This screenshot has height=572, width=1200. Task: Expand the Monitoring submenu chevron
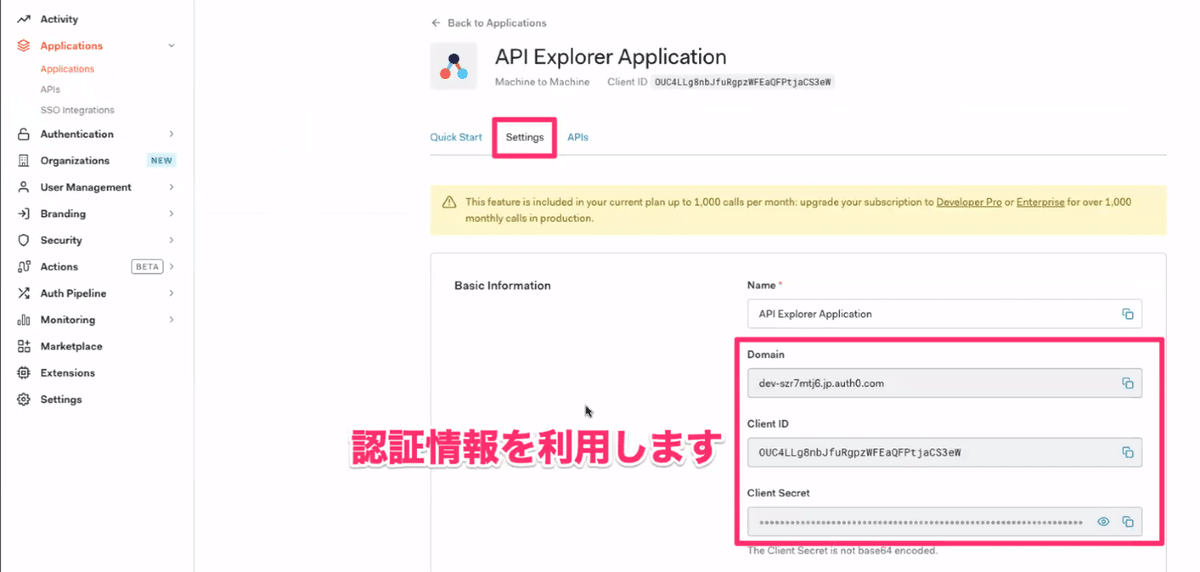172,320
